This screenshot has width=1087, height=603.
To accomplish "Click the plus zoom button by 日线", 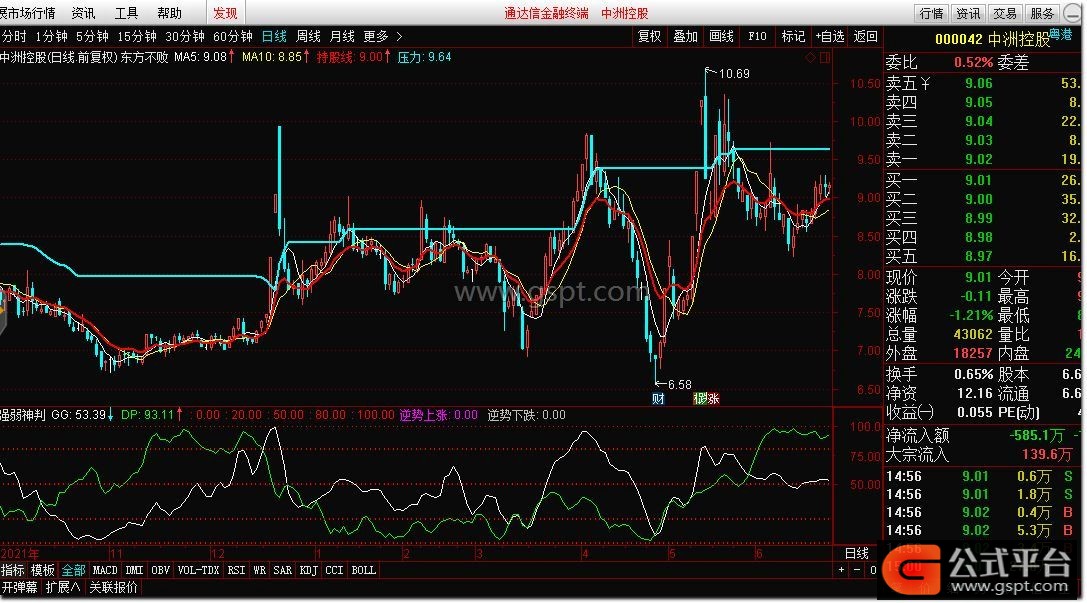I will (842, 570).
